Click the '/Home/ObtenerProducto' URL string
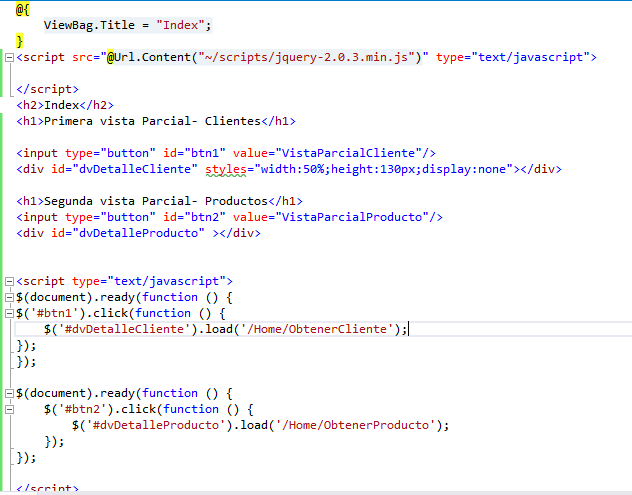 pos(356,425)
